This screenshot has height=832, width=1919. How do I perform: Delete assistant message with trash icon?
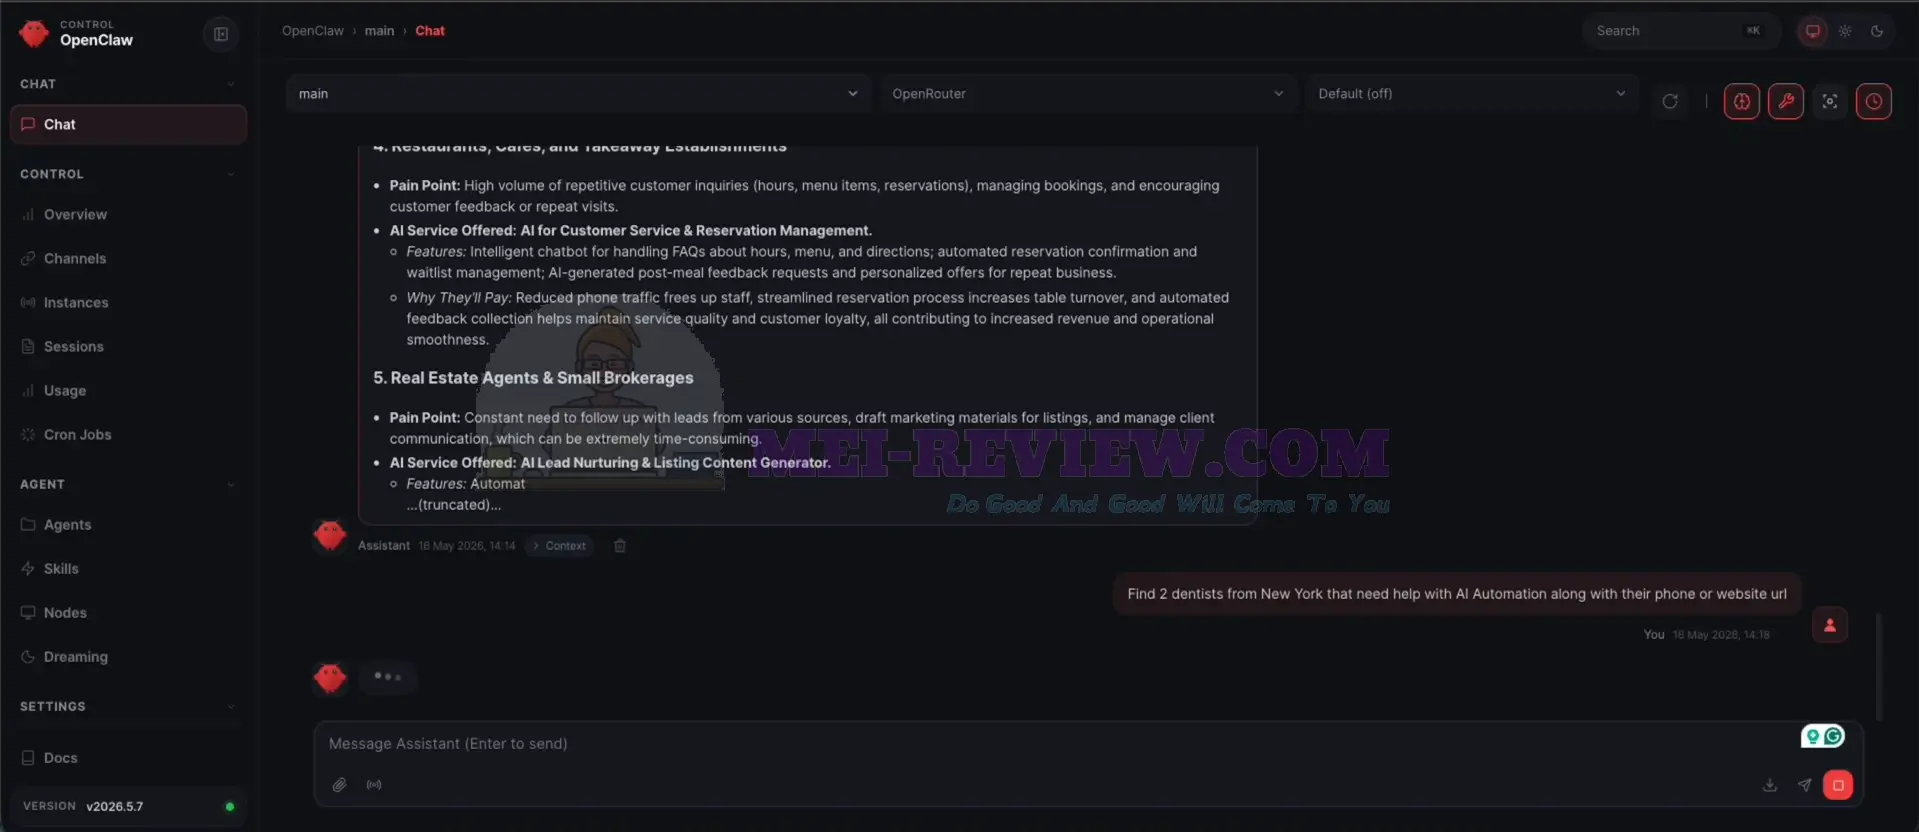click(620, 546)
